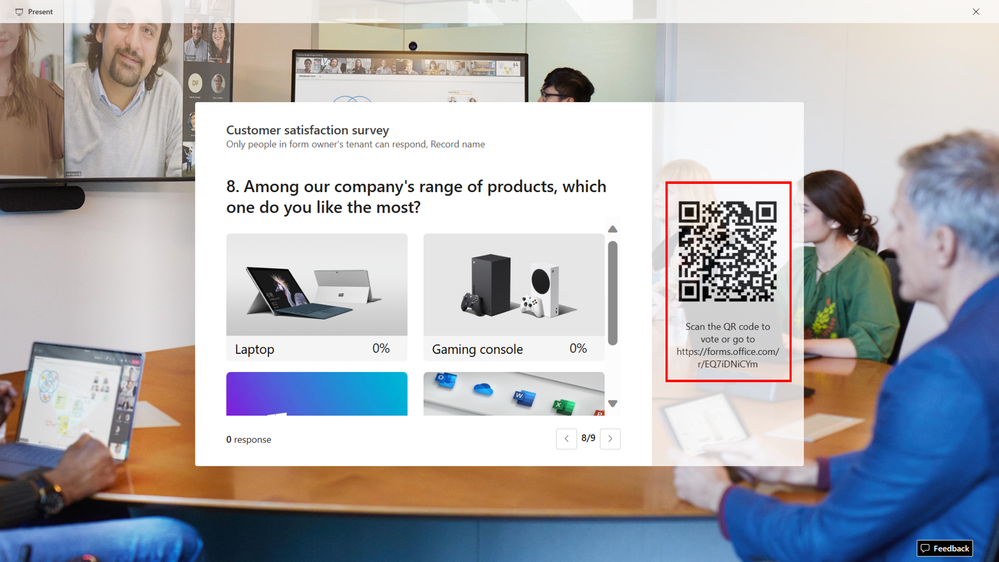Go to previous question arrow

point(566,438)
